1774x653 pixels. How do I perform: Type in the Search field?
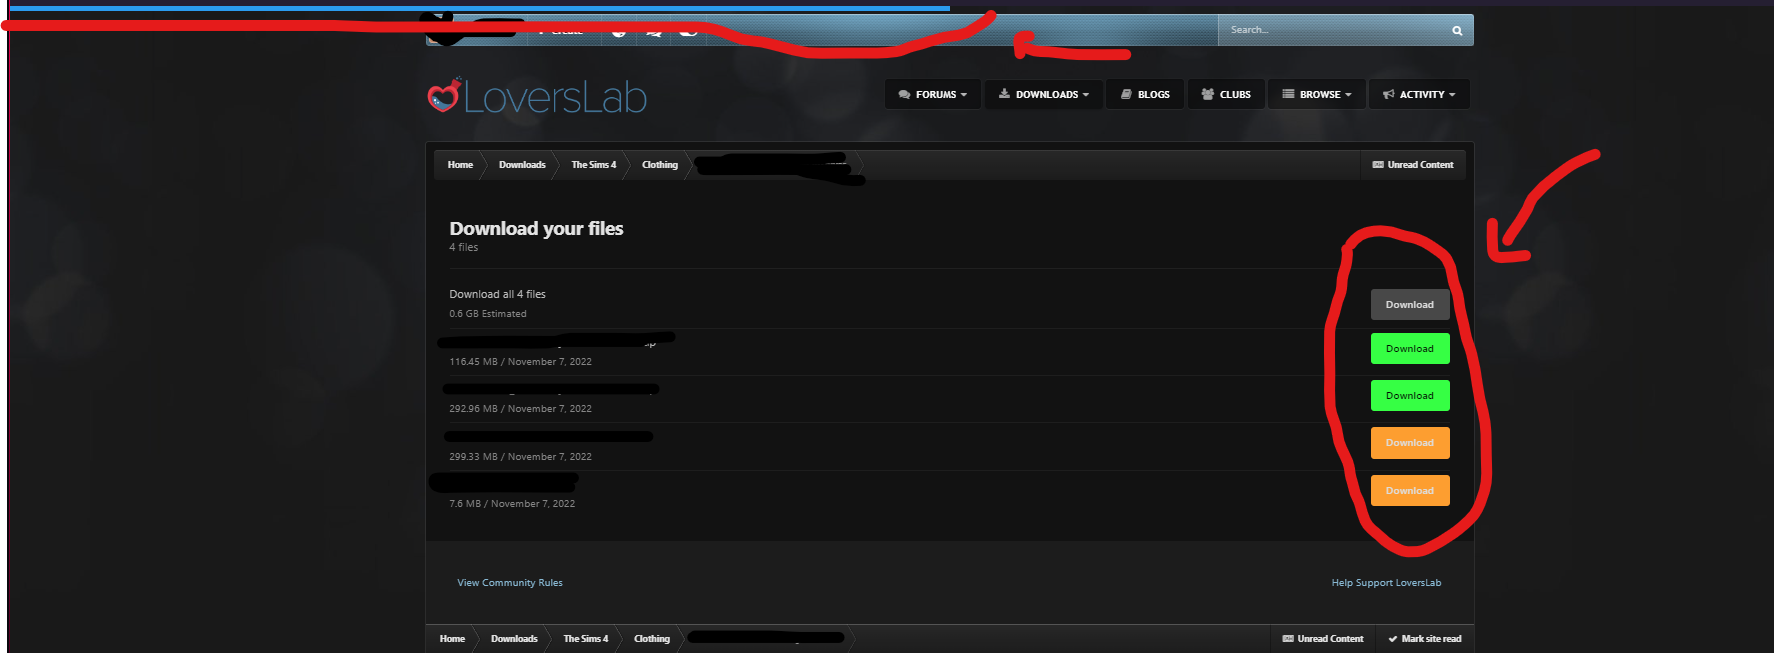point(1330,31)
